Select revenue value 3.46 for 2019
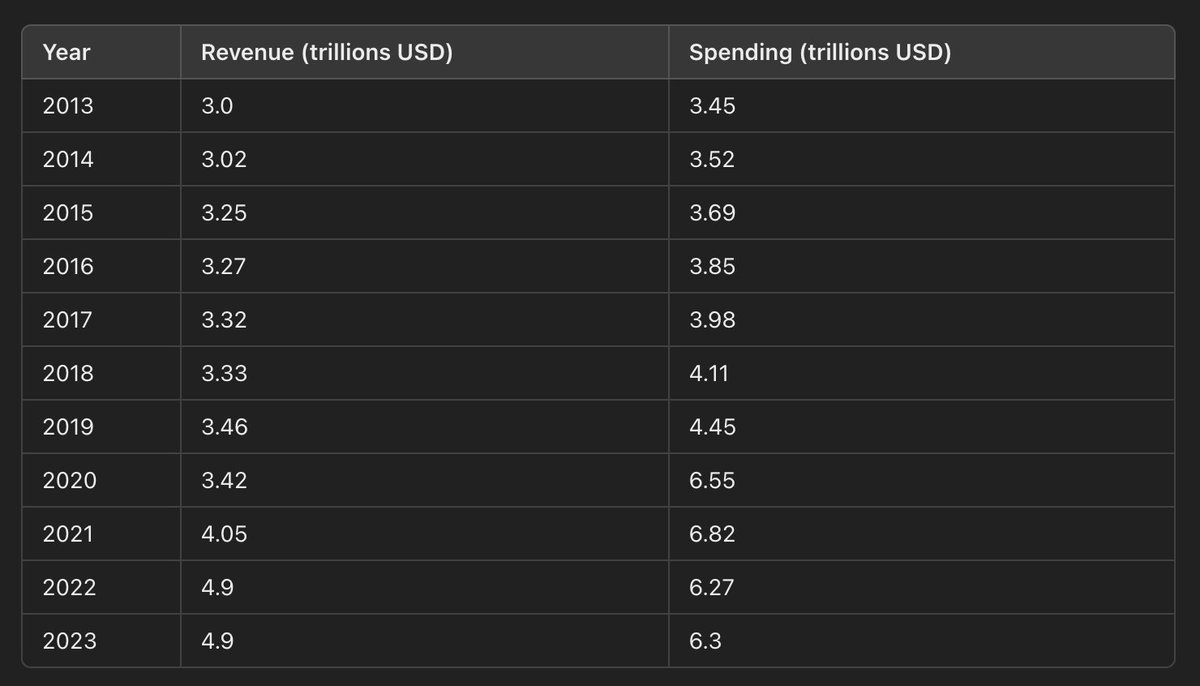The width and height of the screenshot is (1200, 686). (x=224, y=426)
